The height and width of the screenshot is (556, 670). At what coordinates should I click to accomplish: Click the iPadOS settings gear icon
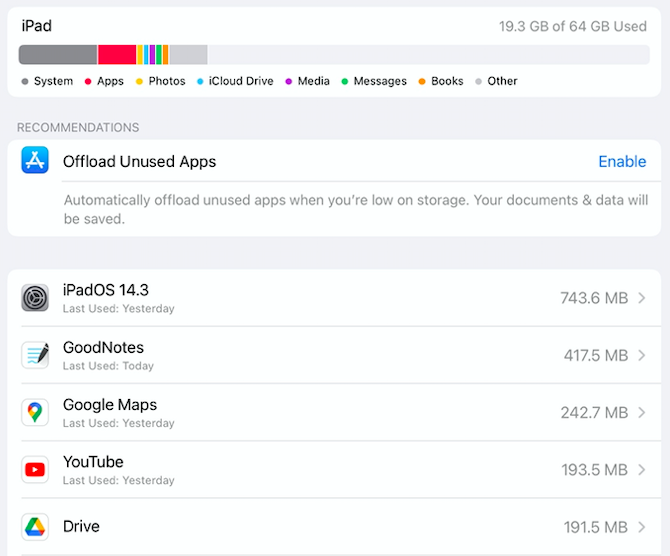(35, 298)
